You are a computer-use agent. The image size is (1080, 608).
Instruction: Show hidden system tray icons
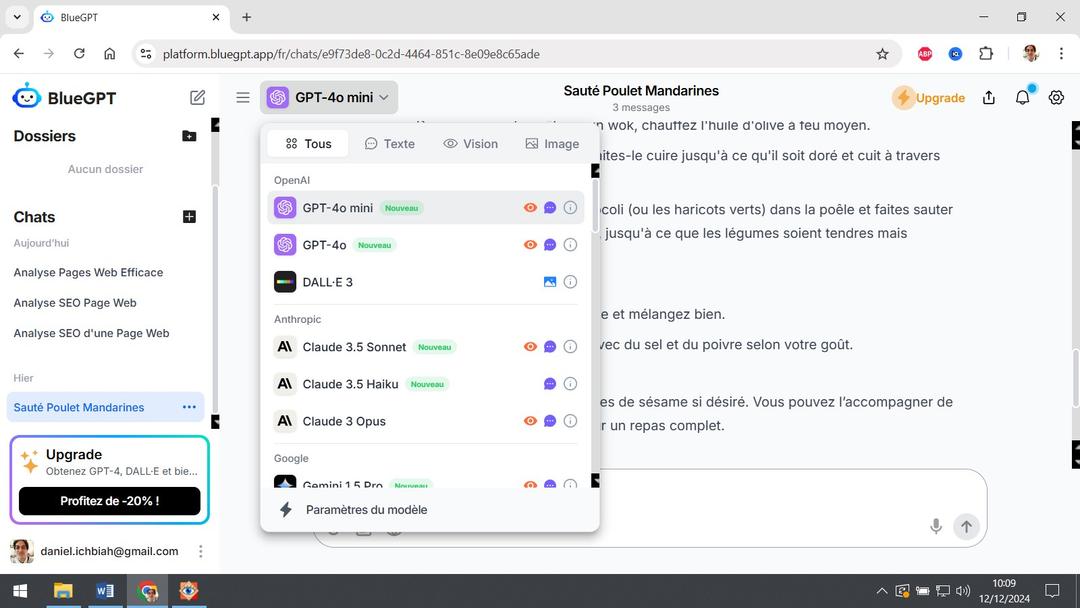(x=882, y=591)
